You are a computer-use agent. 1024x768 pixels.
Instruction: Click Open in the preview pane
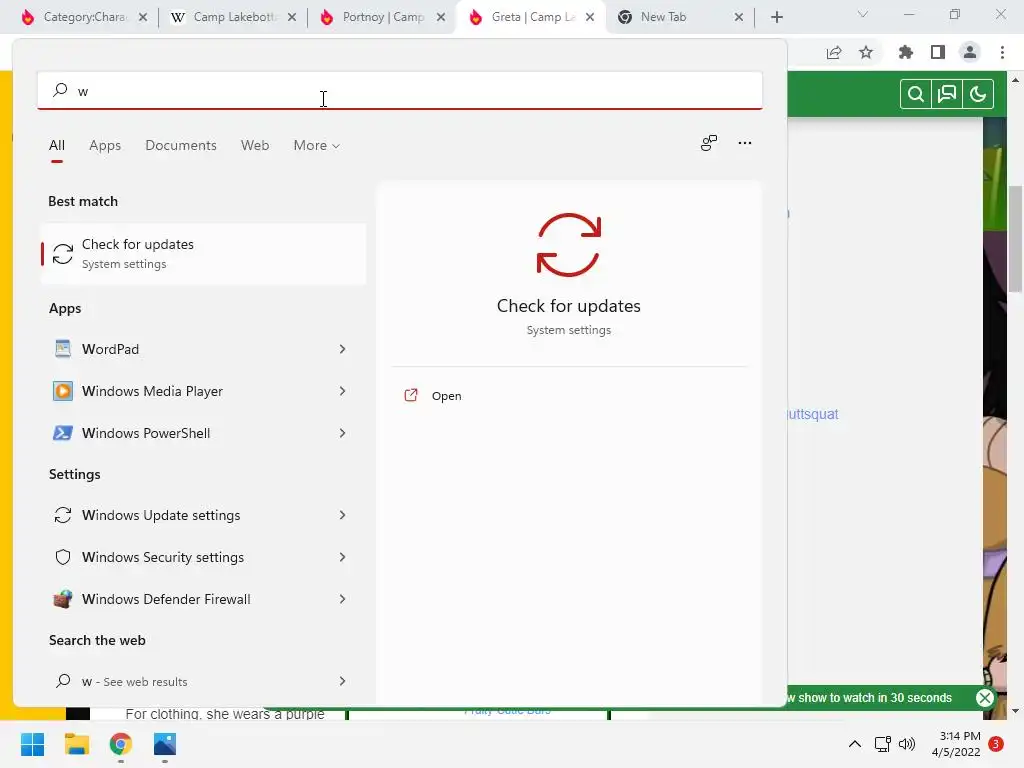pyautogui.click(x=446, y=396)
